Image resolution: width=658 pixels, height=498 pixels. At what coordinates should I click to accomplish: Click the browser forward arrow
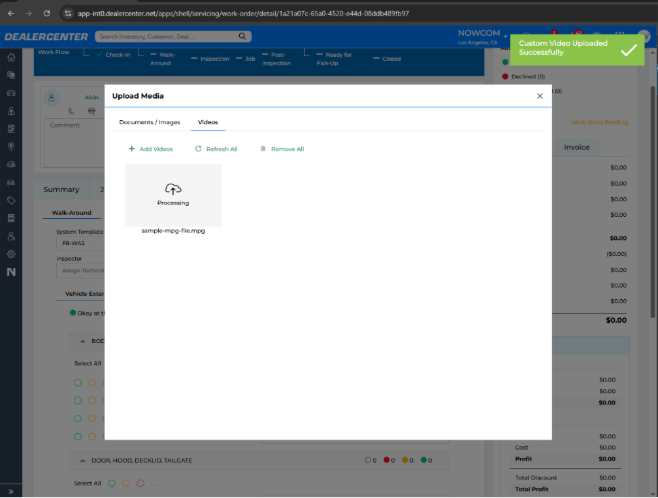29,13
